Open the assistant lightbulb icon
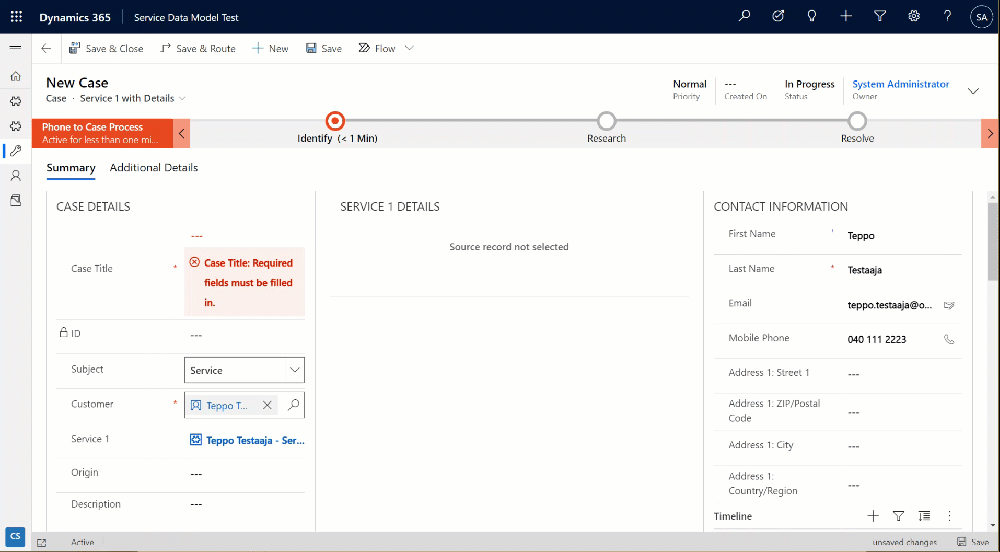 pos(812,17)
